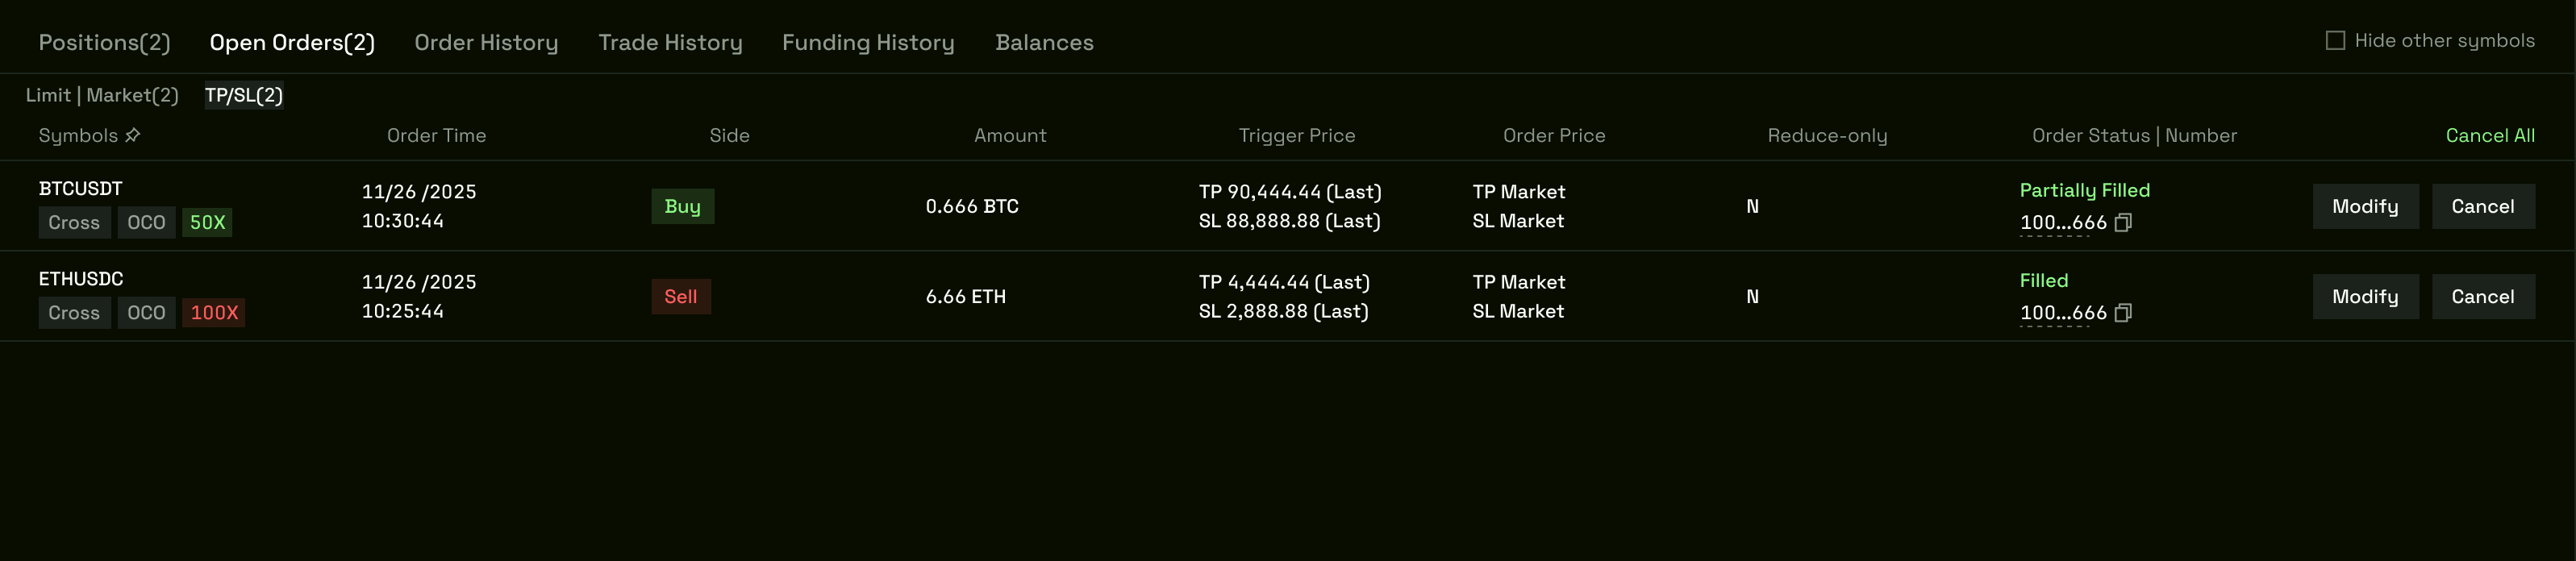Open the Trade History tab
The width and height of the screenshot is (2576, 561).
click(670, 43)
